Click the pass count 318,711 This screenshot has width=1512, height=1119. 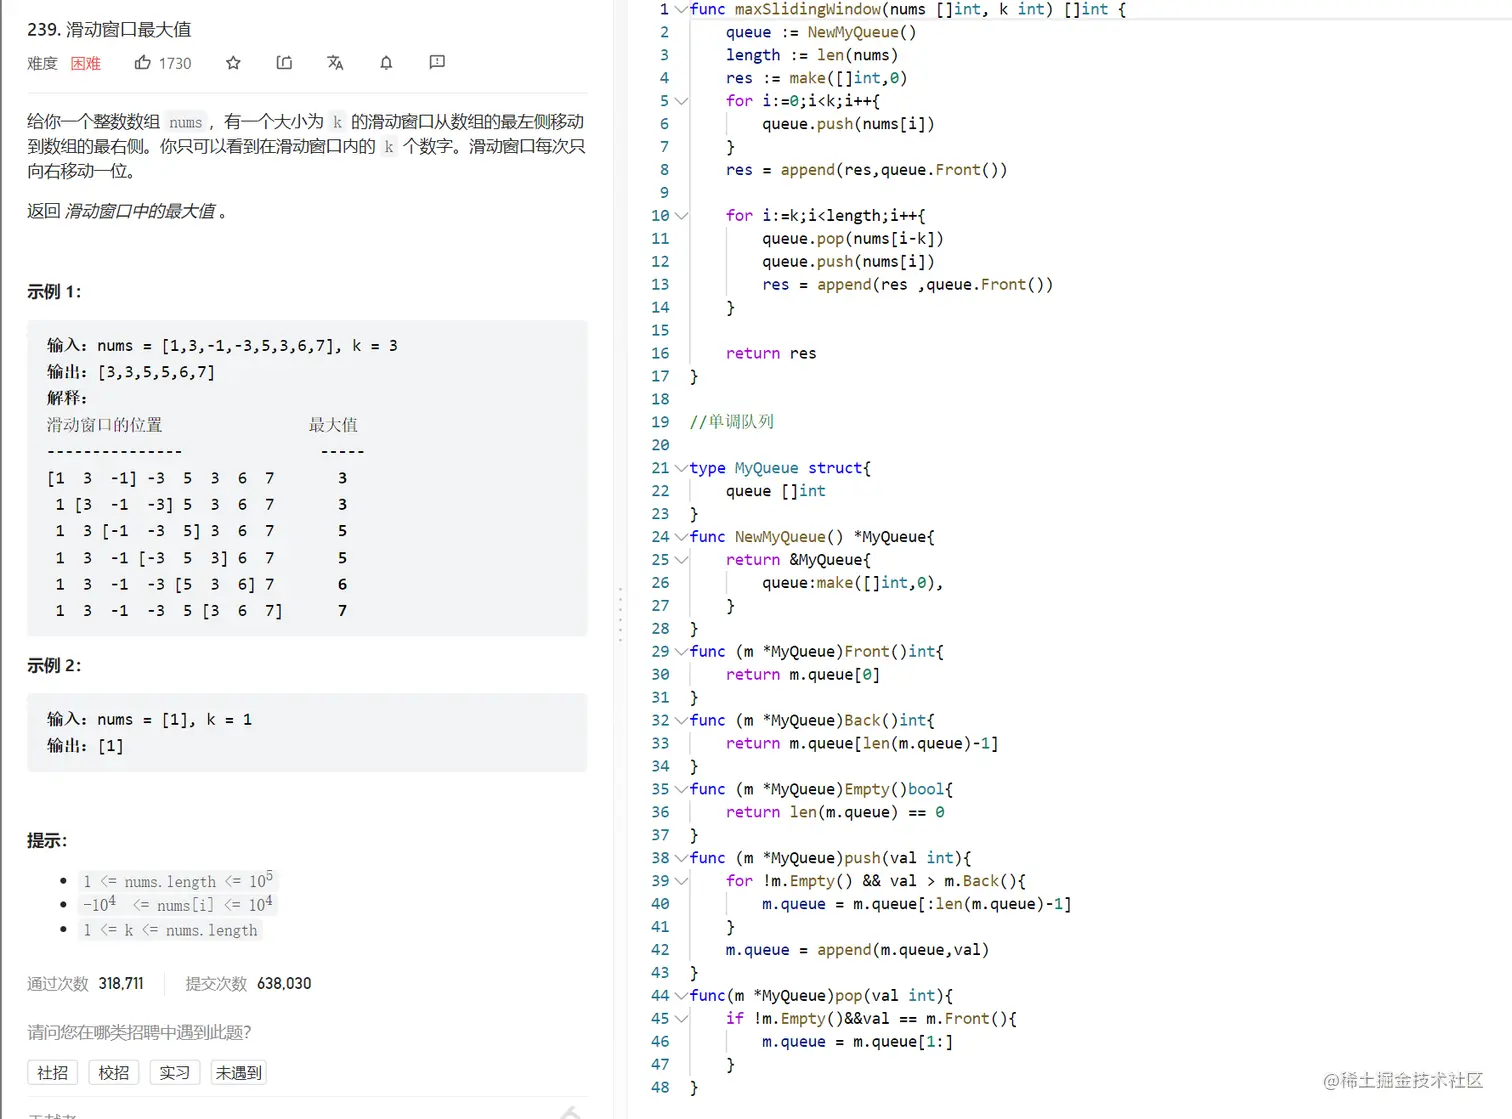121,984
